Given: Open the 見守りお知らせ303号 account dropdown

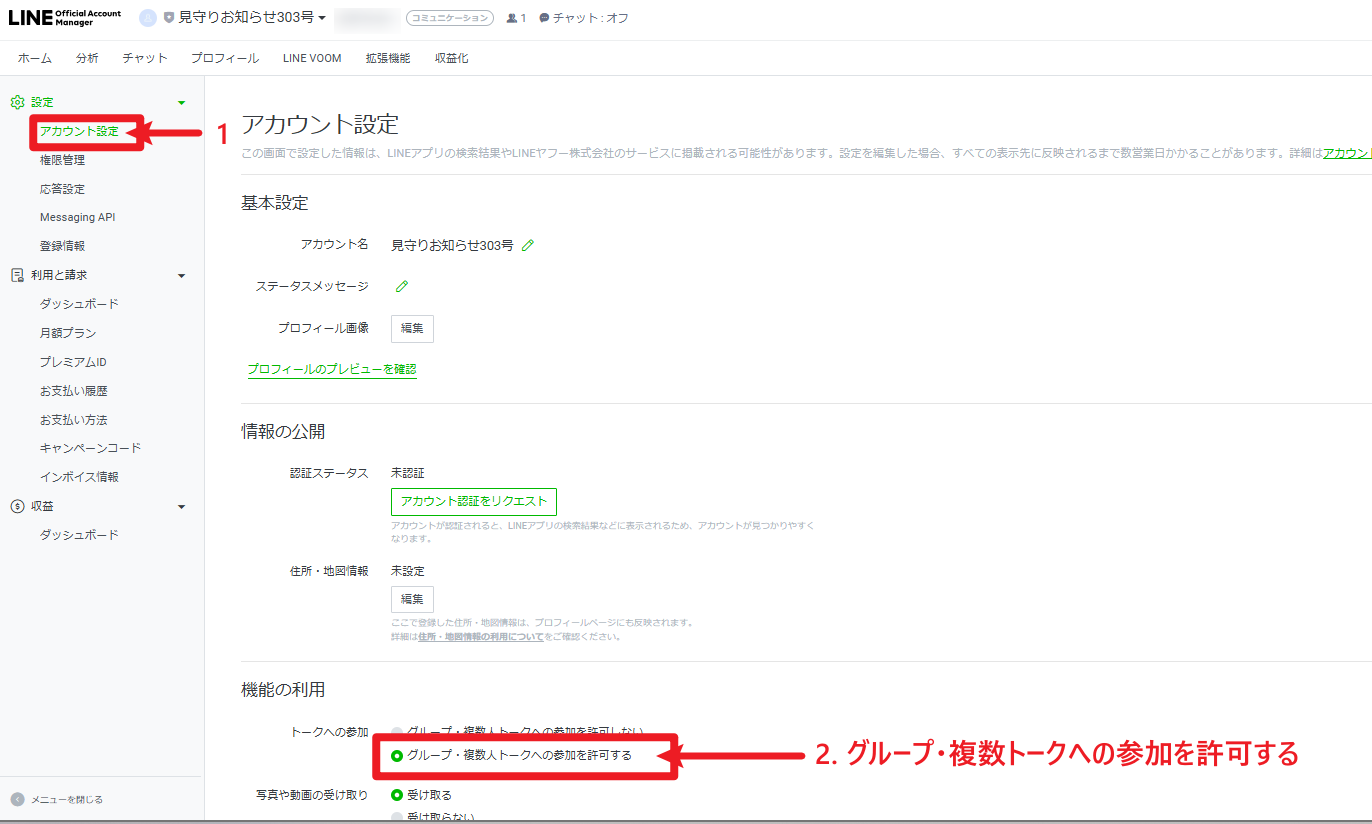Looking at the screenshot, I should click(252, 18).
